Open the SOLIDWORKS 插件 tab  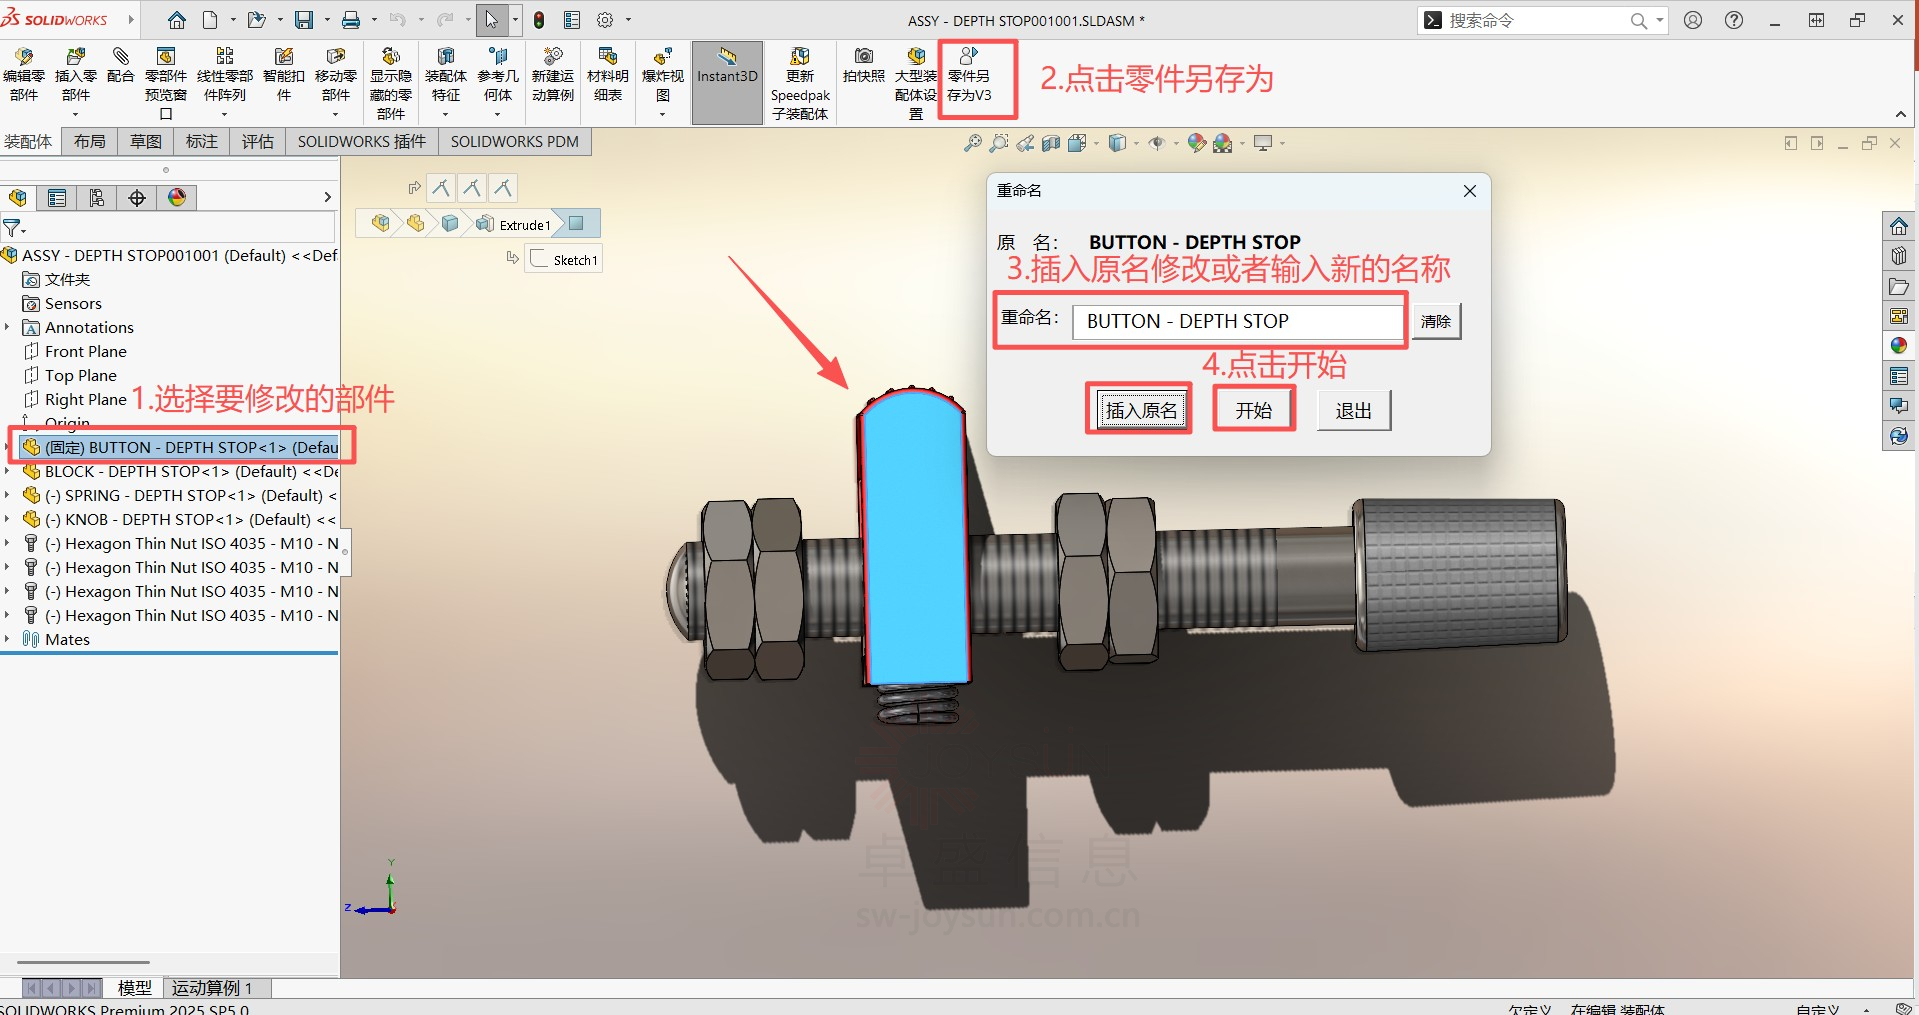click(x=362, y=142)
